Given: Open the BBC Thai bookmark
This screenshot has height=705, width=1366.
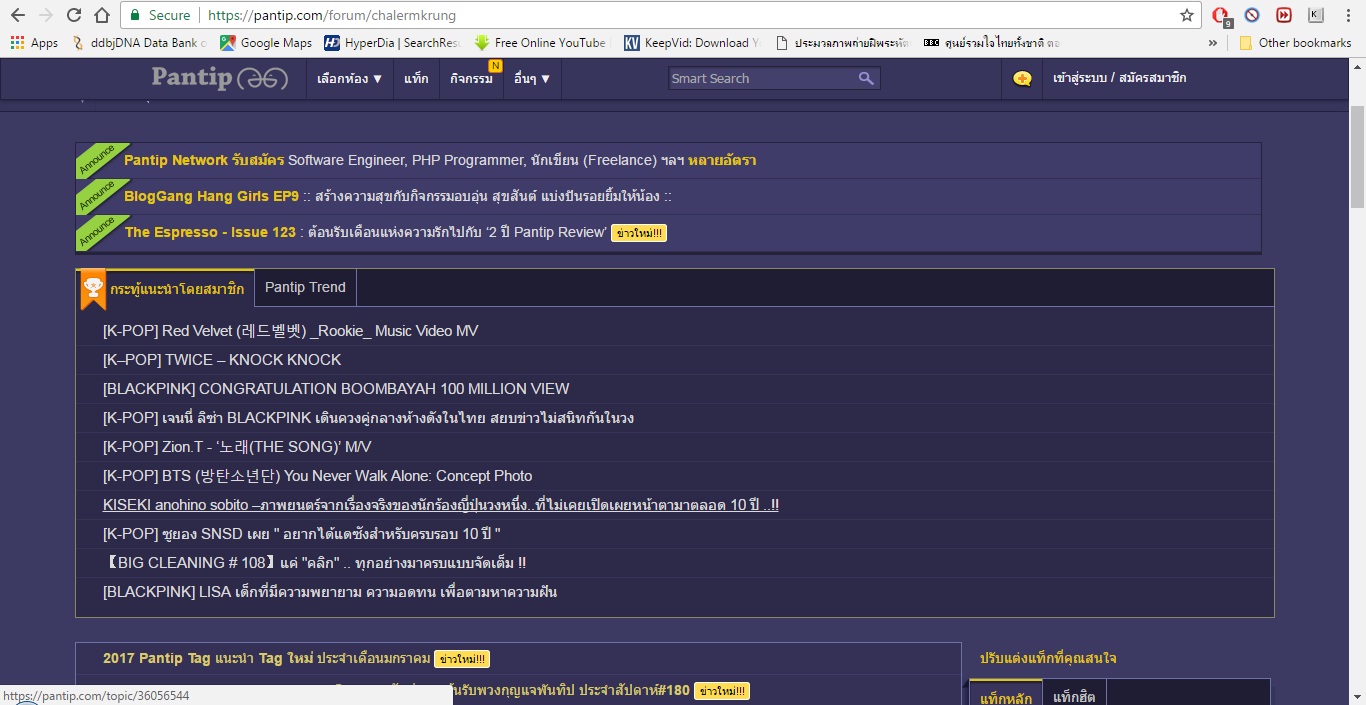Looking at the screenshot, I should 991,43.
